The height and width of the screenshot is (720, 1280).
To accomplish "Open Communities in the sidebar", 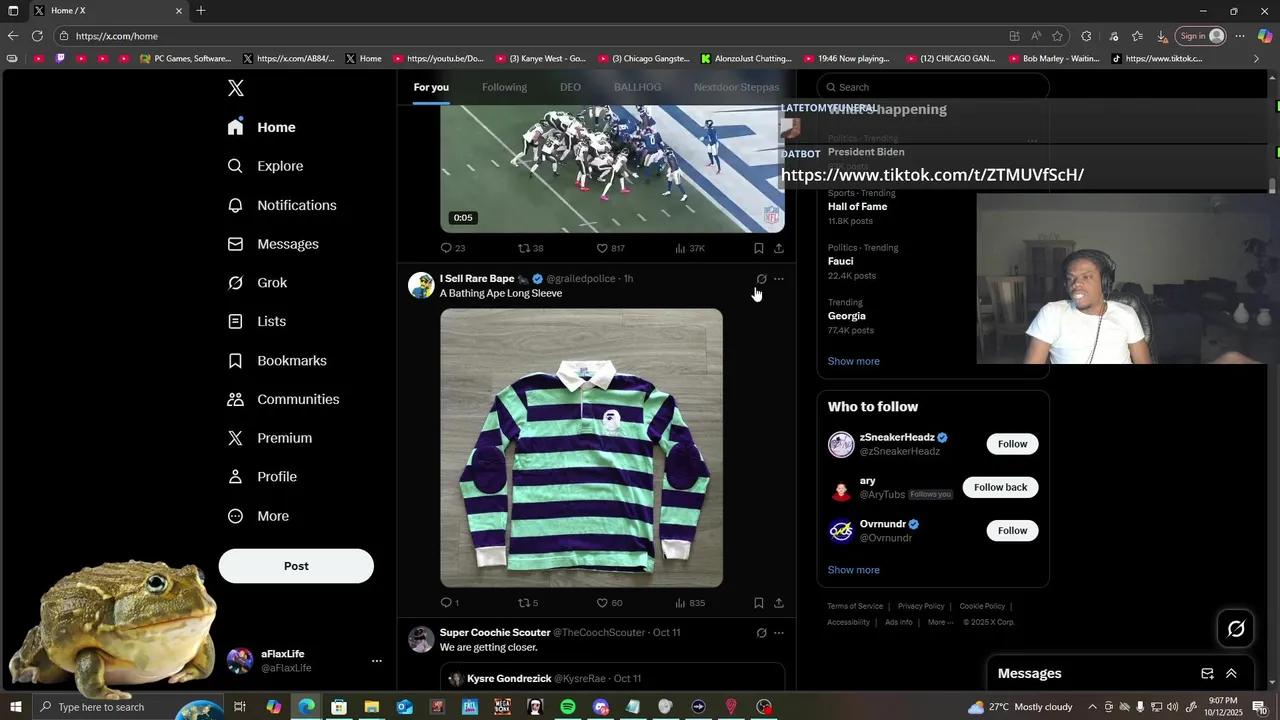I will tap(284, 399).
